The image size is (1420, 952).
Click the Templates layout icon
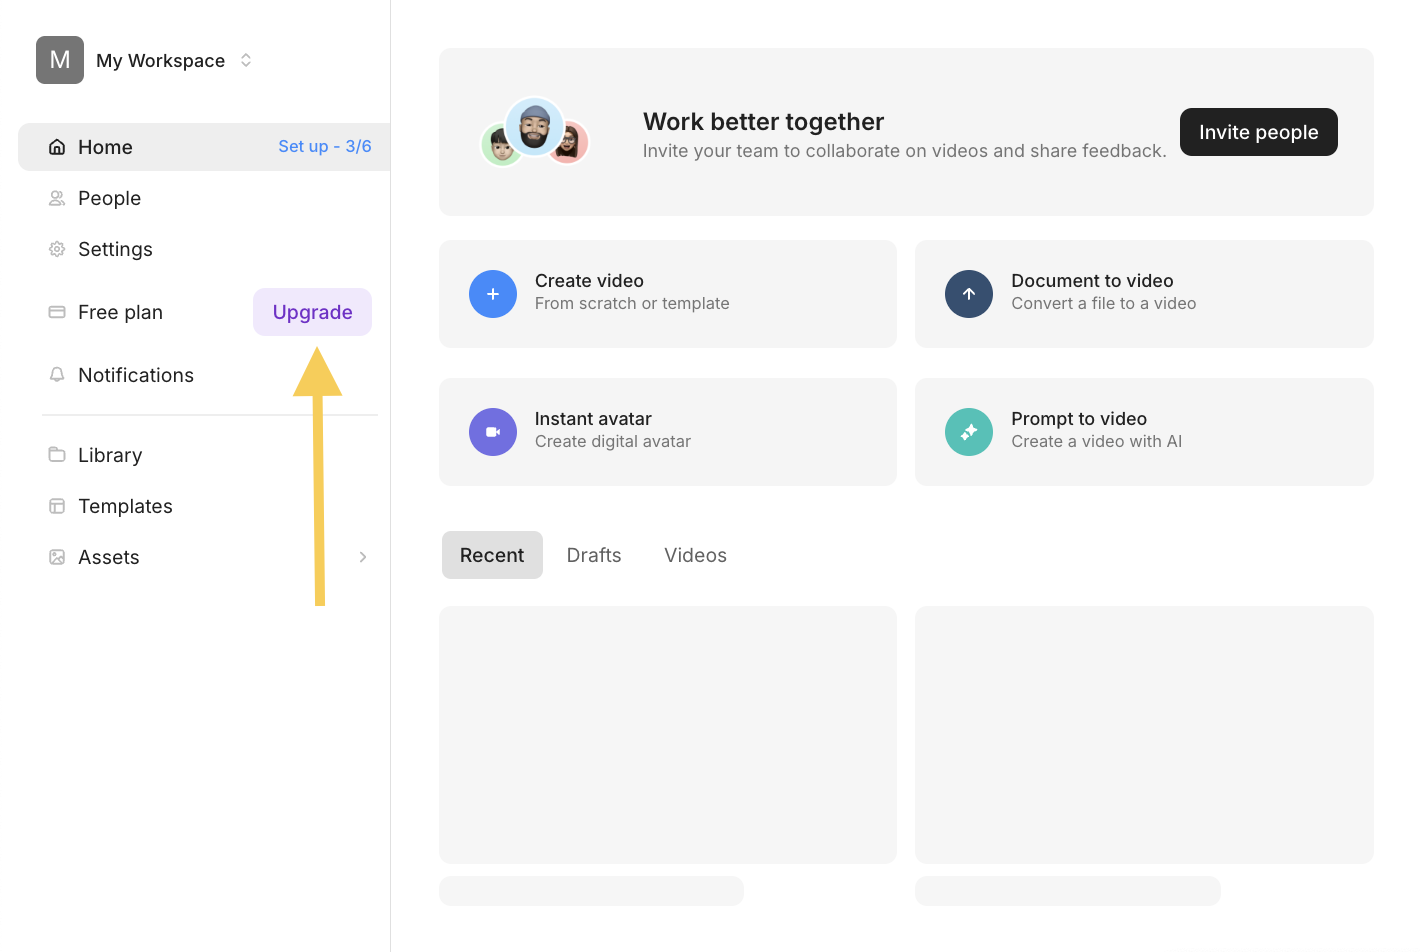click(57, 506)
